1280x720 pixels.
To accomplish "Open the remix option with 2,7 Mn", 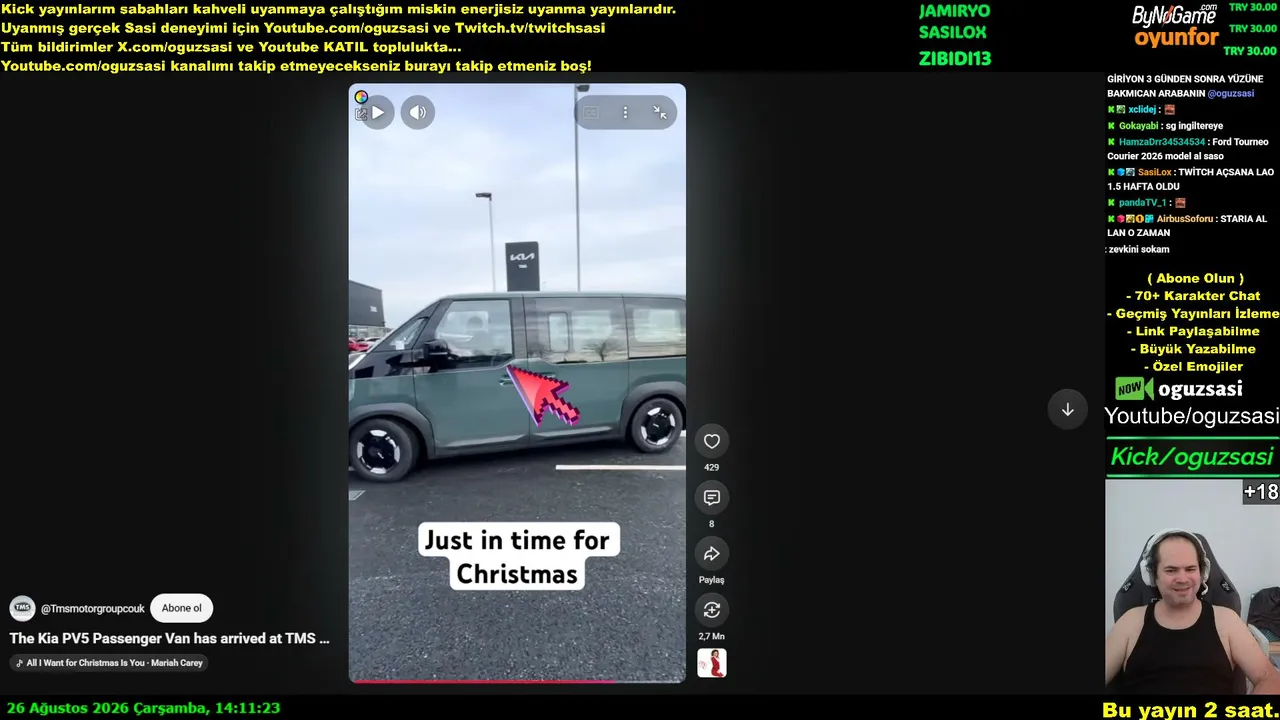I will pyautogui.click(x=712, y=609).
